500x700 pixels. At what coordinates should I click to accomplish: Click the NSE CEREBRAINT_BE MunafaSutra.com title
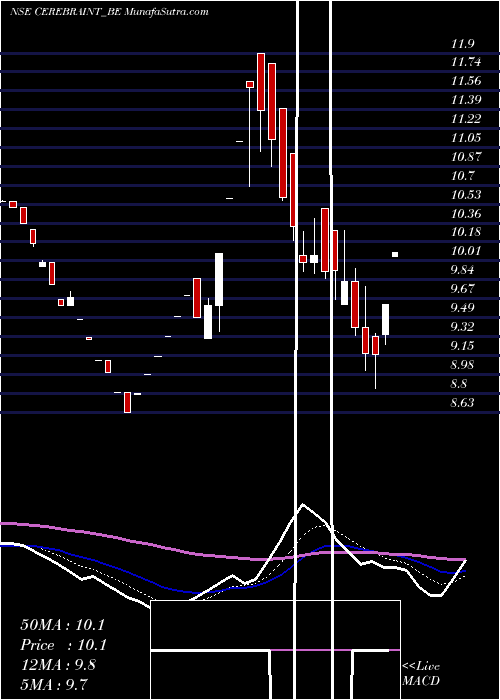[109, 12]
